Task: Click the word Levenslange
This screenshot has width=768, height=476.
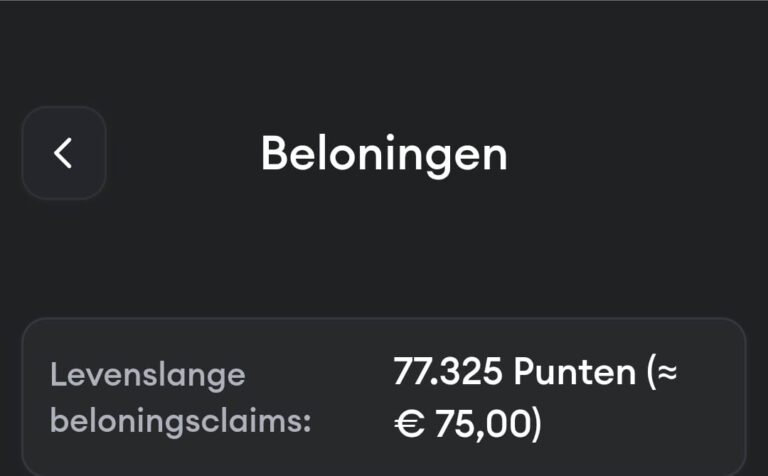Action: point(147,376)
